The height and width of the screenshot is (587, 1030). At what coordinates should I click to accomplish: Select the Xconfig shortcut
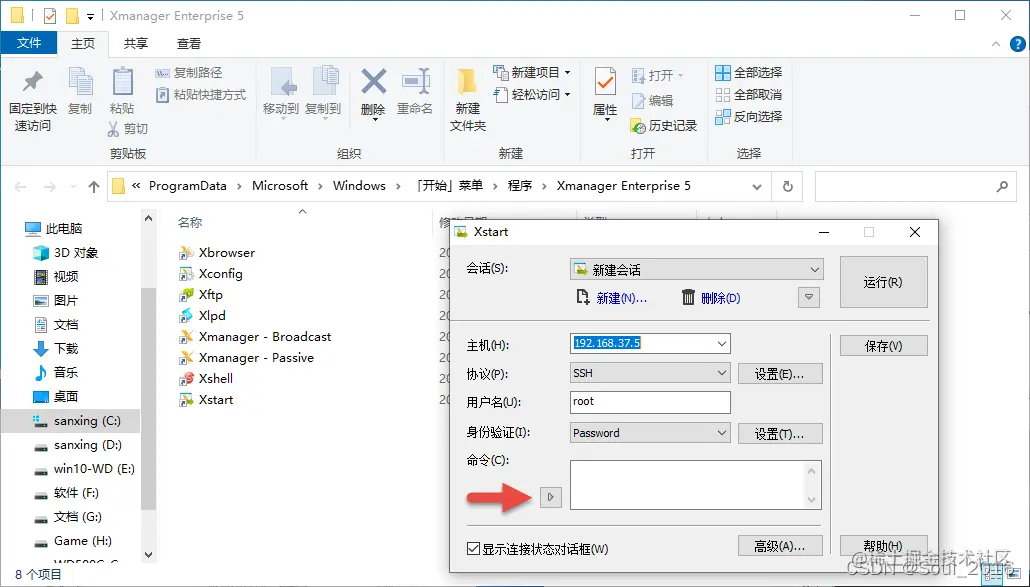tap(211, 274)
